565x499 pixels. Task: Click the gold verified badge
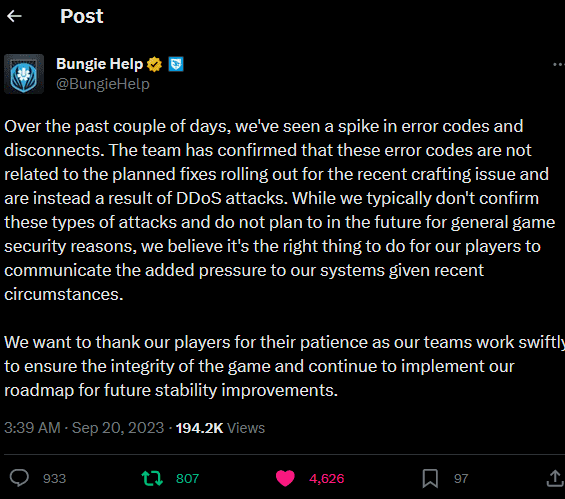click(154, 64)
